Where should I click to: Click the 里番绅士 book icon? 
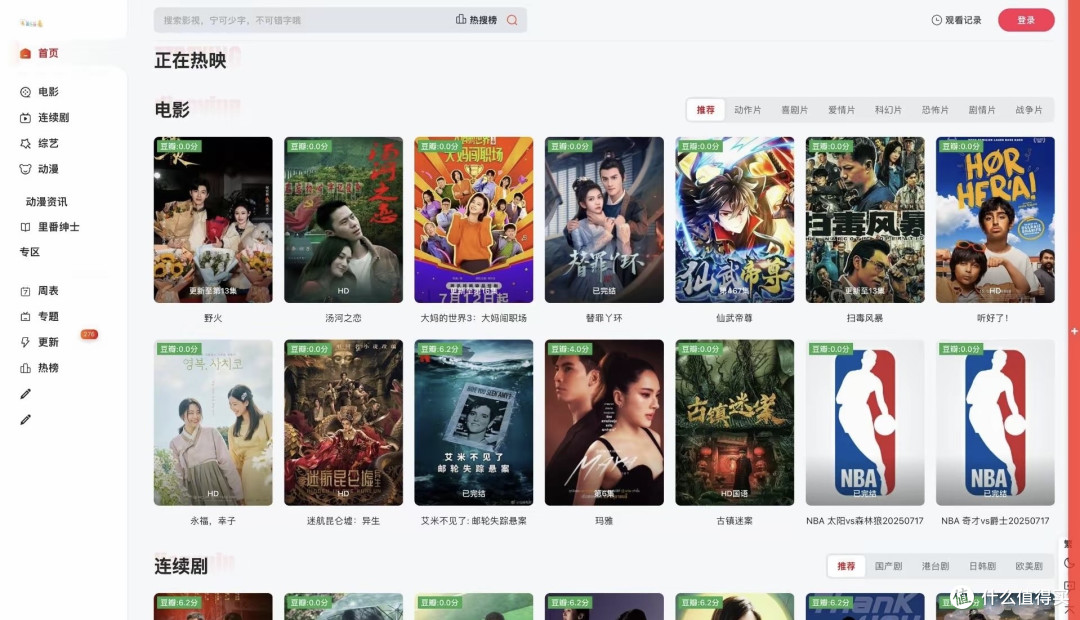point(25,227)
